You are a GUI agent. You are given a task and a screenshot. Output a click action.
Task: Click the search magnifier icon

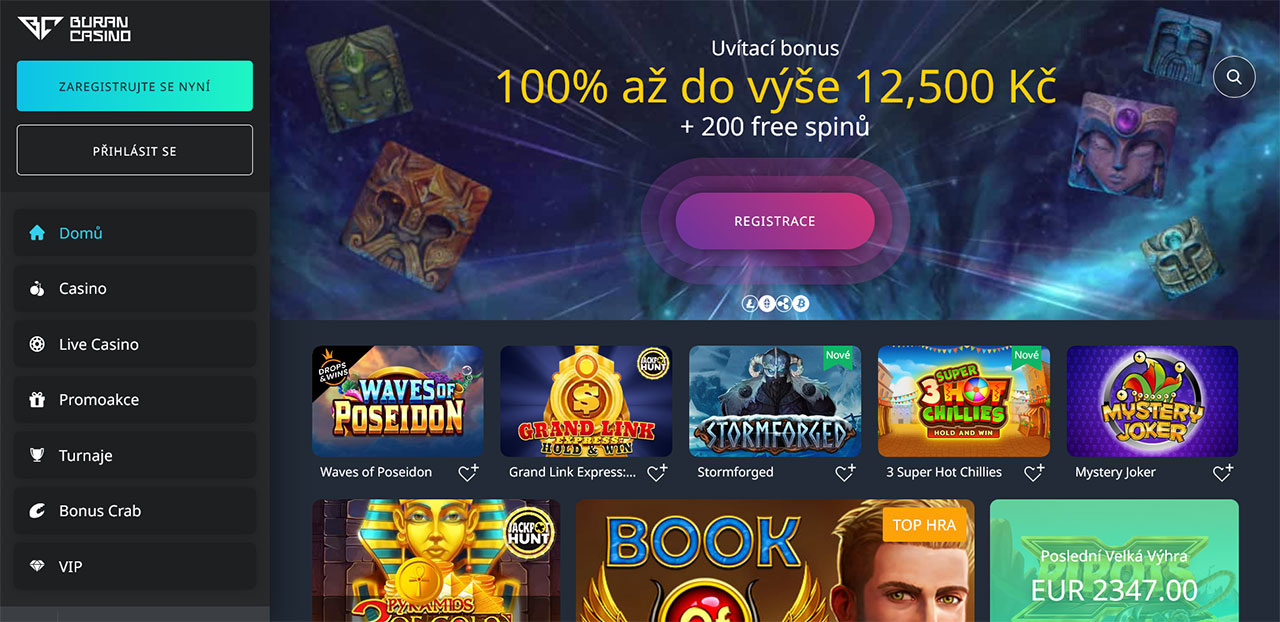click(1234, 77)
